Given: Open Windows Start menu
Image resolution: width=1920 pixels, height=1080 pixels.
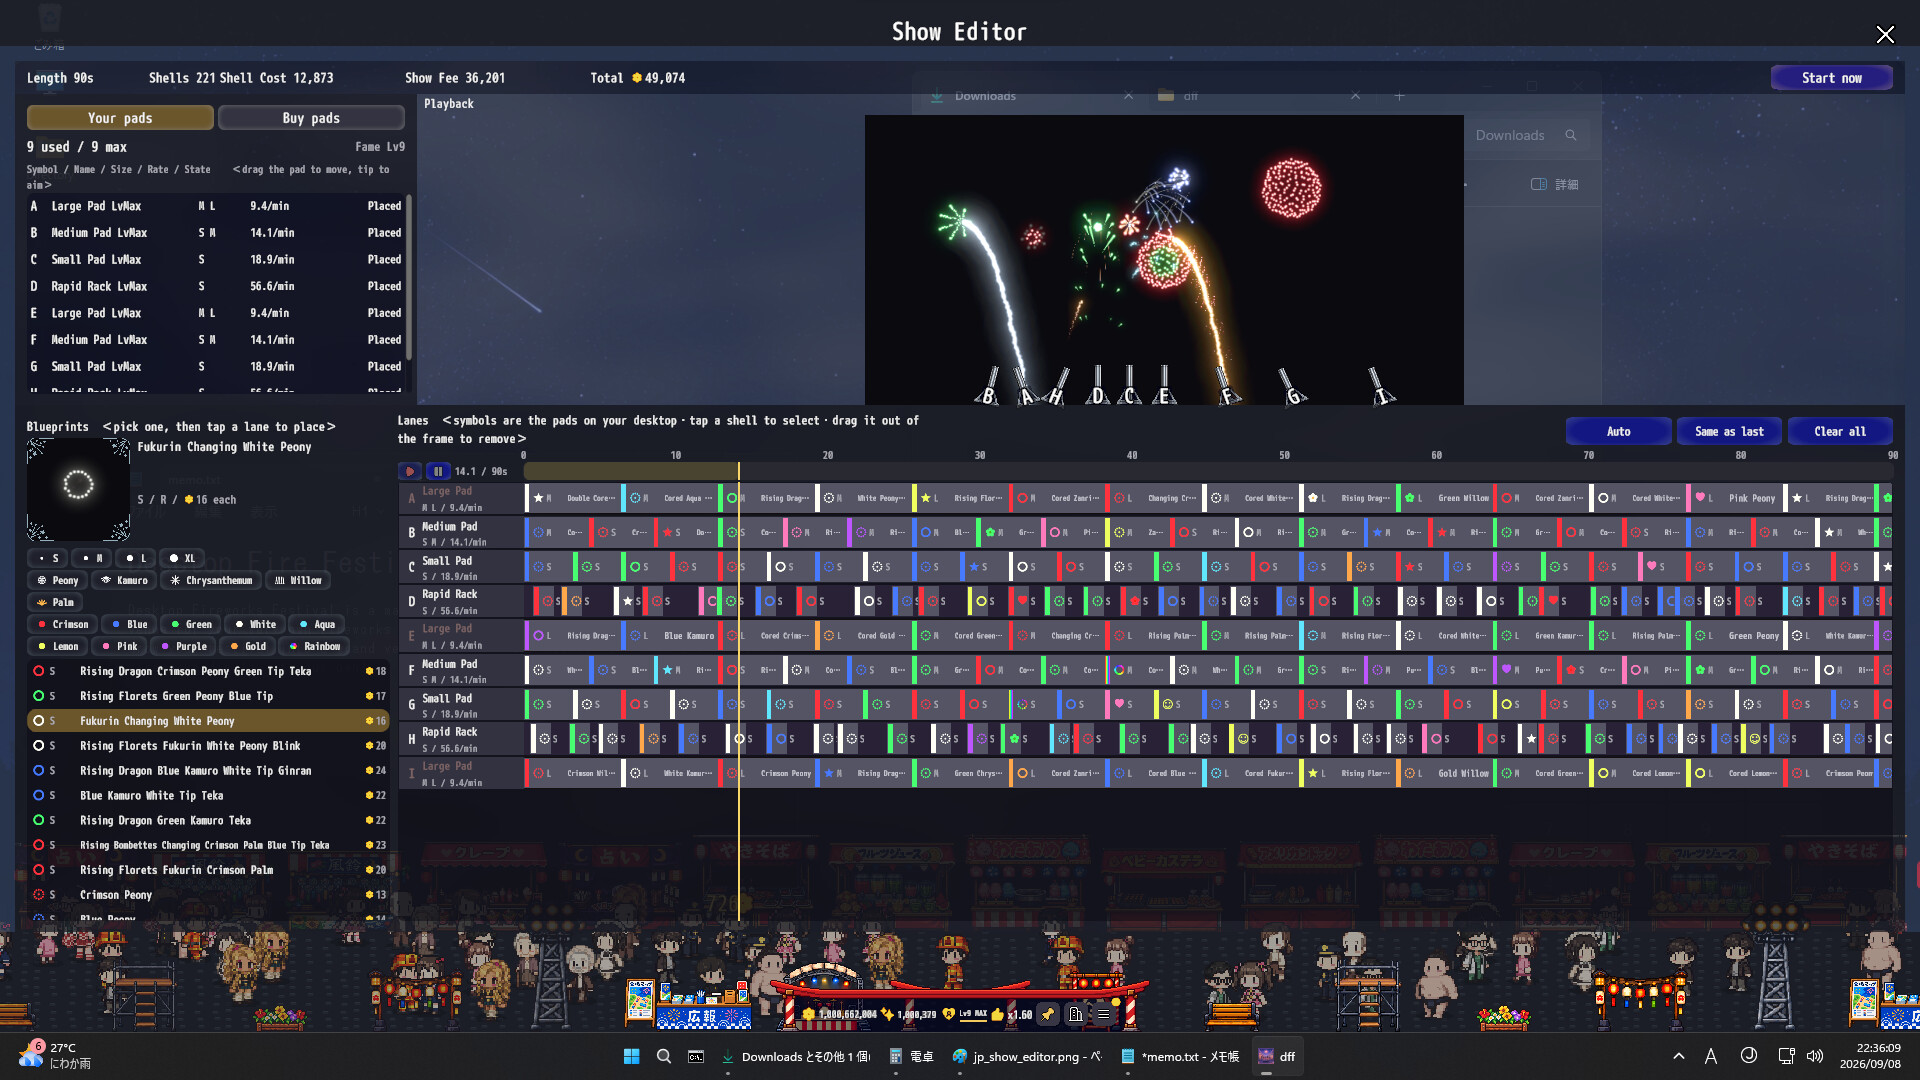Looking at the screenshot, I should coord(631,1056).
